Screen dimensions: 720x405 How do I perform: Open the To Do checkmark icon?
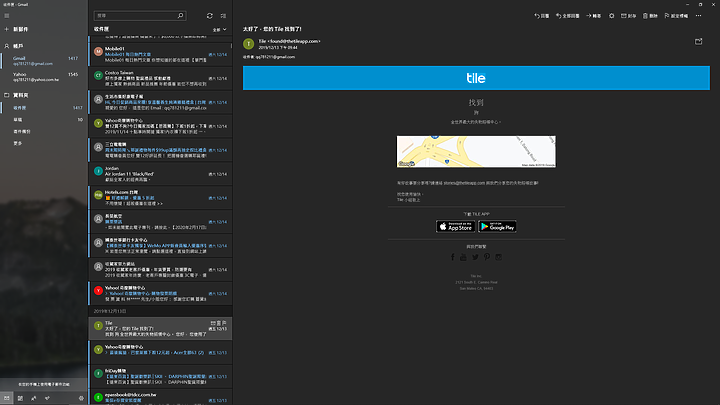point(47,398)
